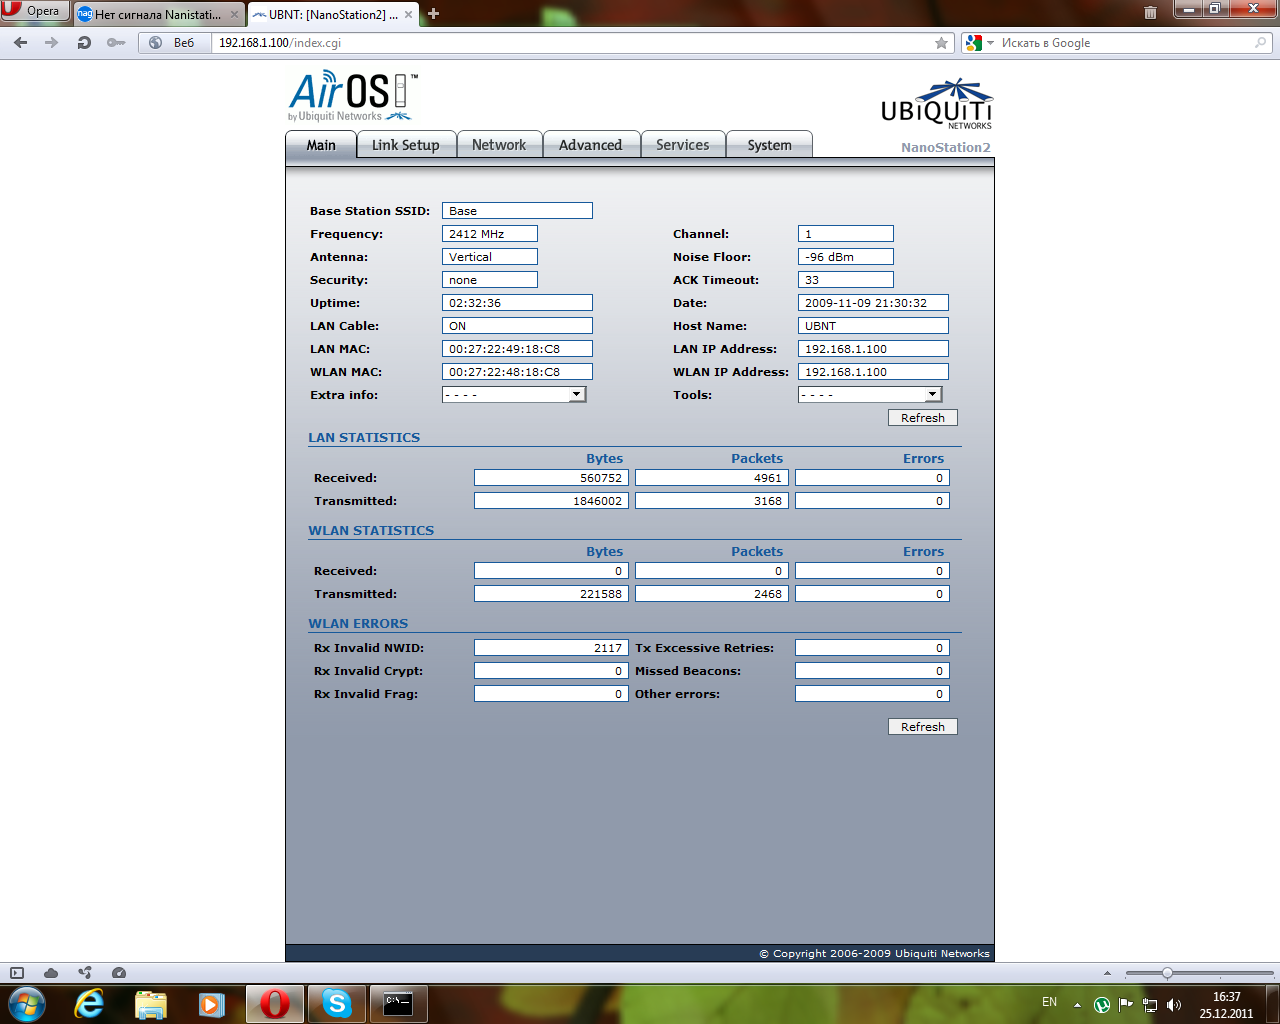1280x1024 pixels.
Task: Go forward with the browser Forward arrow
Action: tap(52, 43)
